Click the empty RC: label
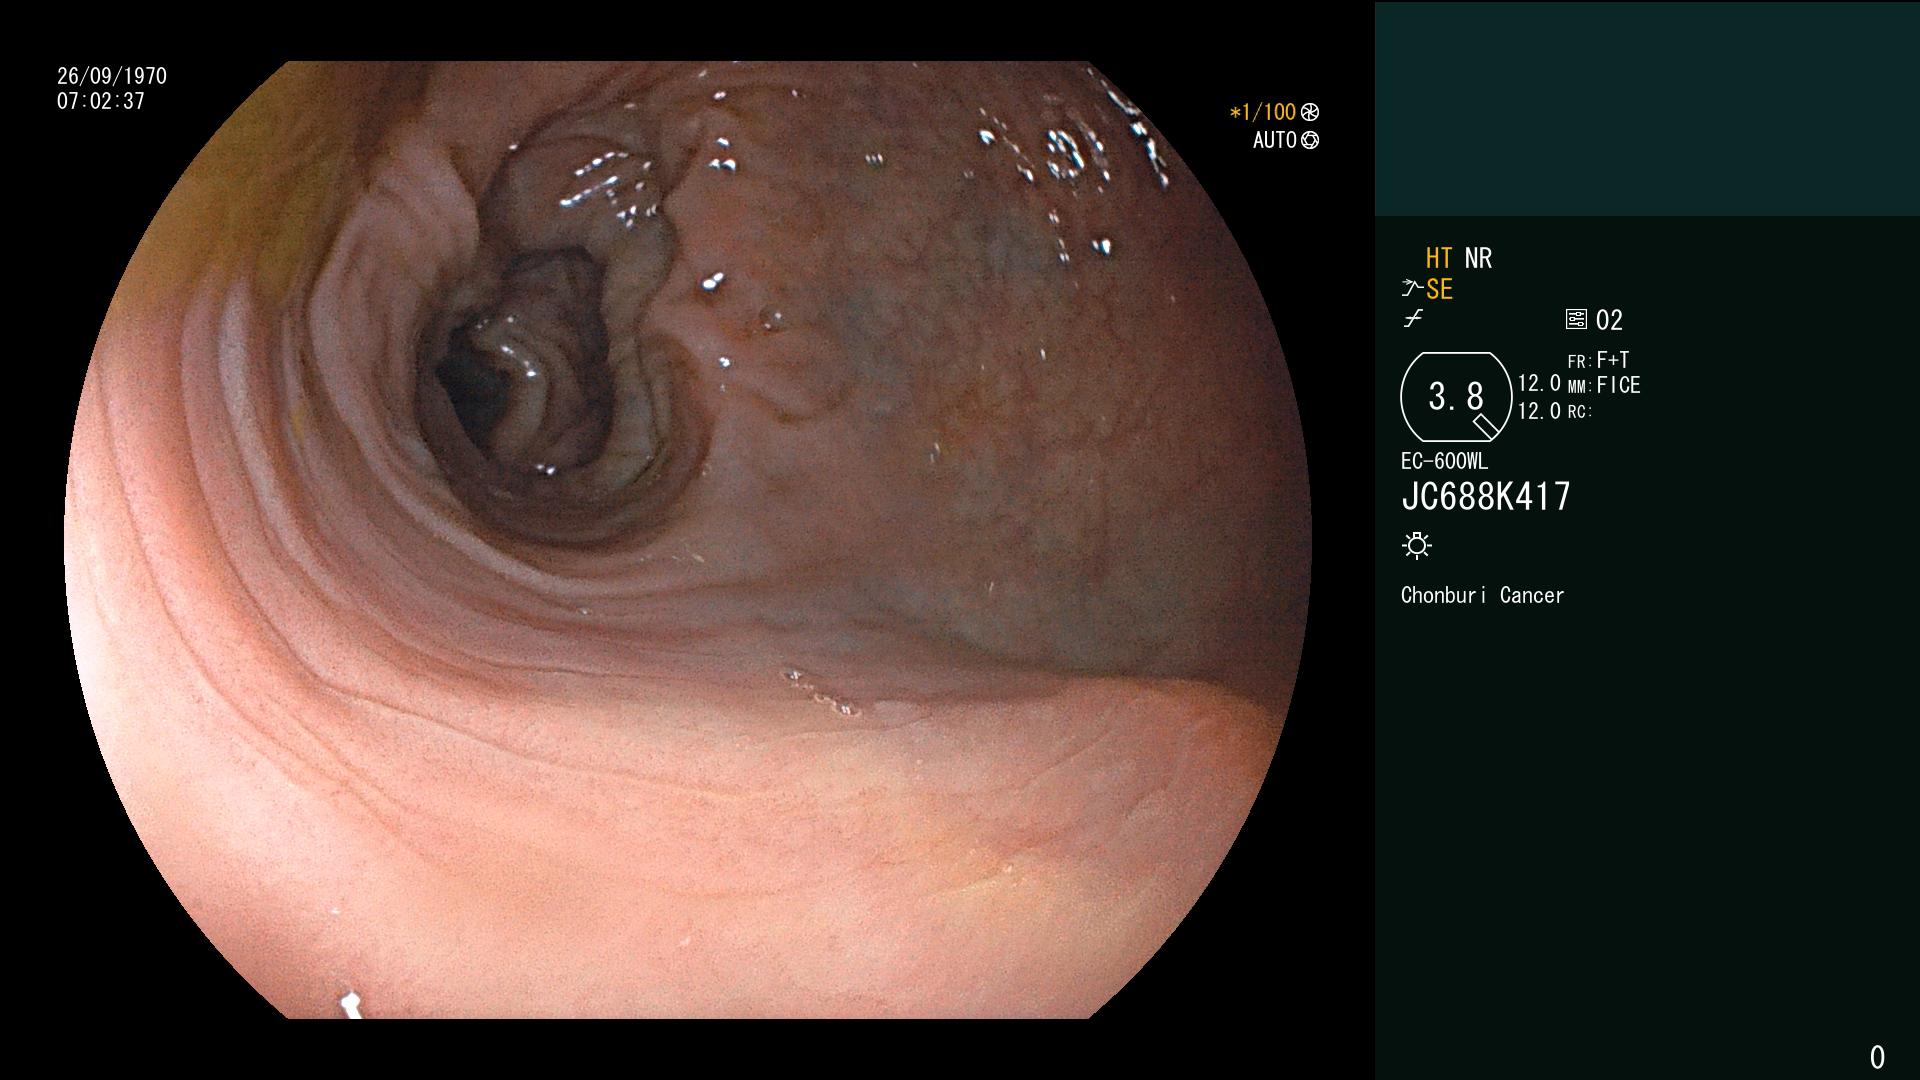 pyautogui.click(x=1580, y=412)
